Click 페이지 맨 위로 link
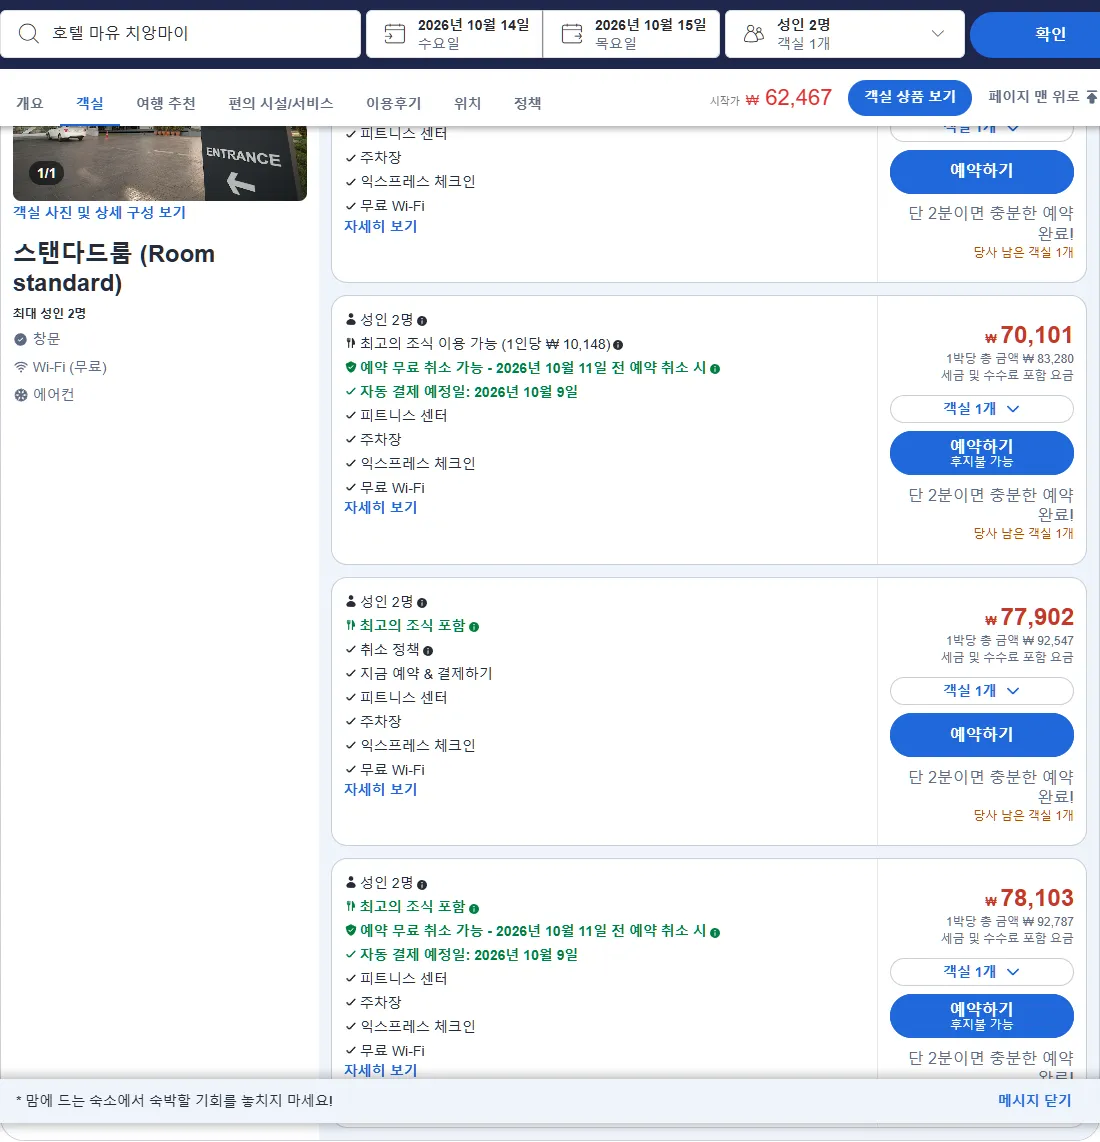The image size is (1100, 1142). [1034, 96]
